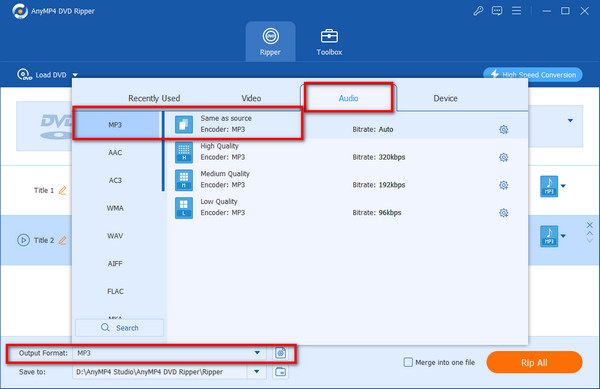Click the AnyMP4 DVD Ripper logo
This screenshot has width=600, height=389.
point(20,11)
